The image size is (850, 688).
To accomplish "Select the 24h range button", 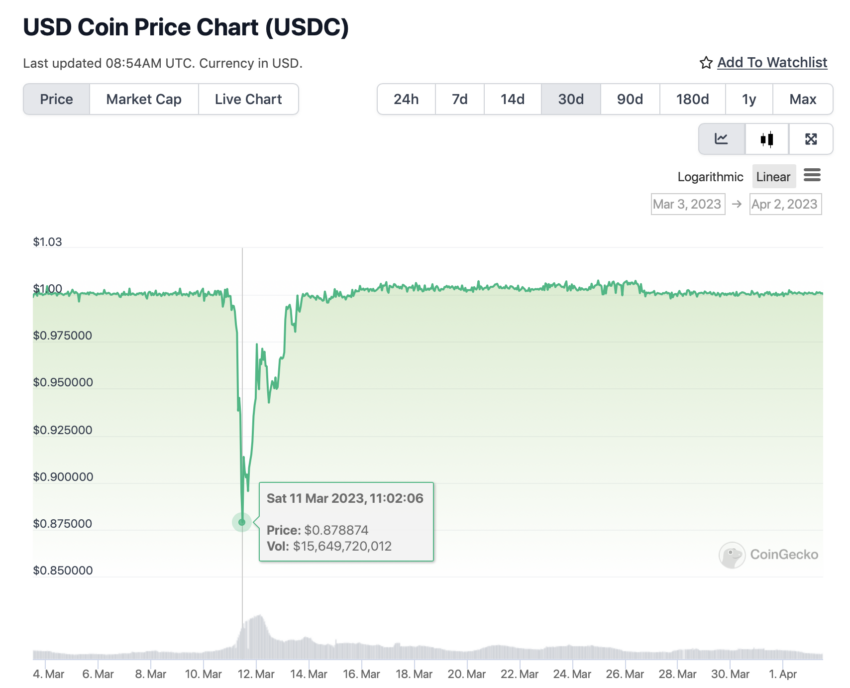I will pos(406,99).
